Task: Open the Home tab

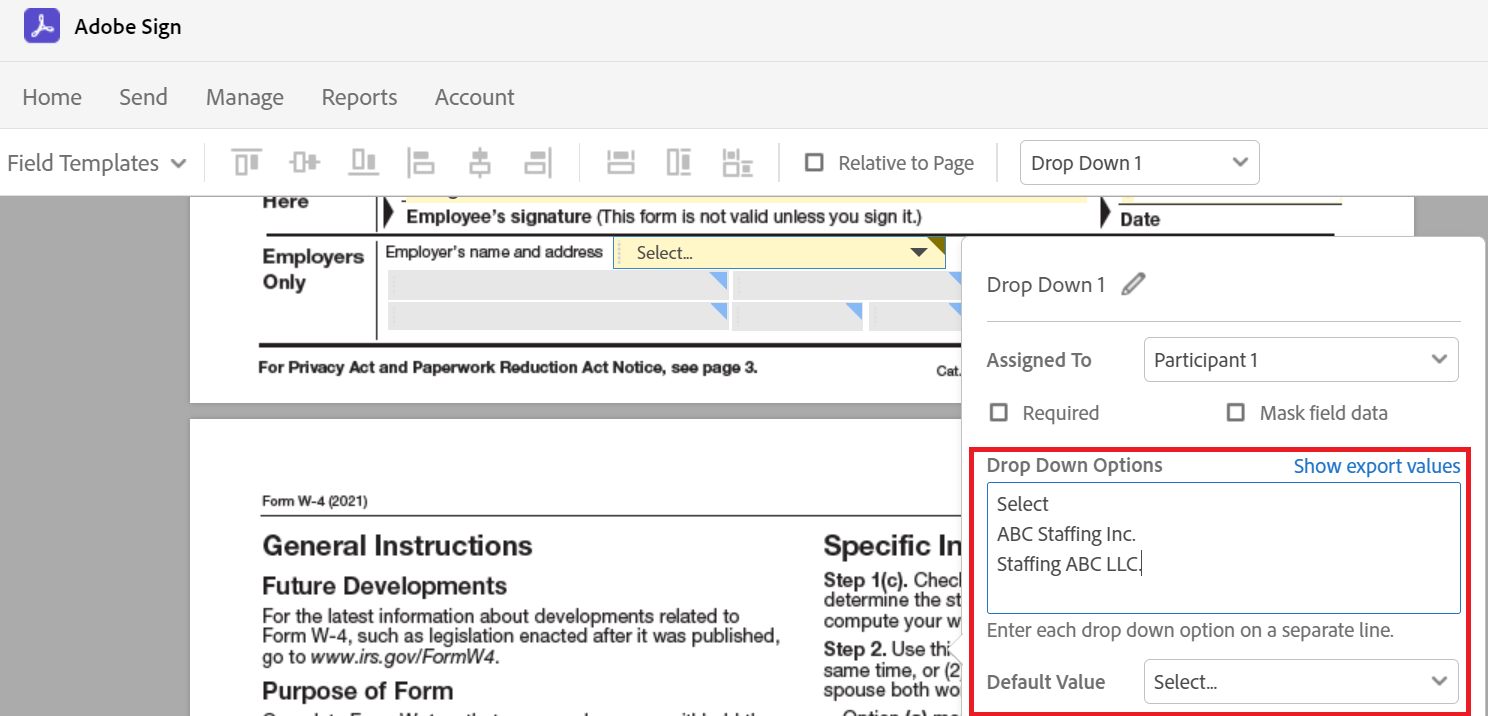Action: [x=52, y=97]
